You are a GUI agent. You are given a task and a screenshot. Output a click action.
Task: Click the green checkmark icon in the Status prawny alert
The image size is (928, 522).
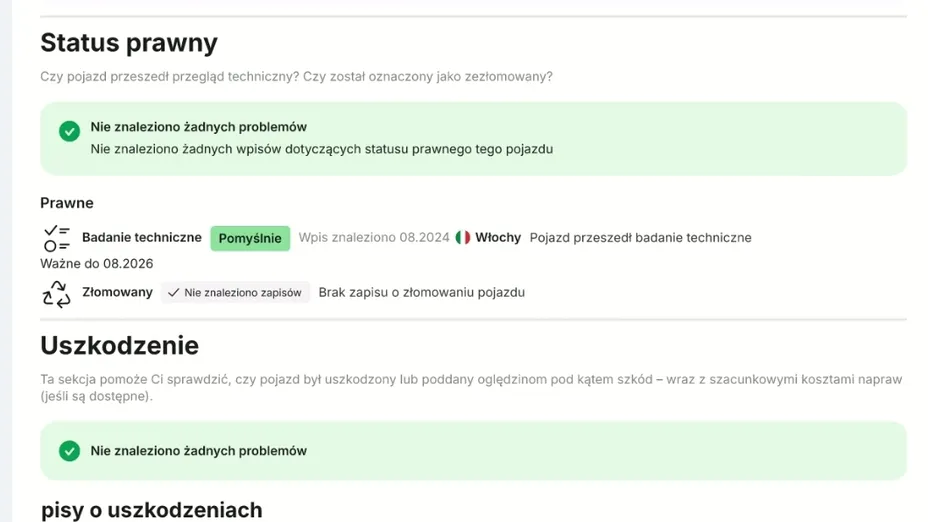pyautogui.click(x=69, y=131)
